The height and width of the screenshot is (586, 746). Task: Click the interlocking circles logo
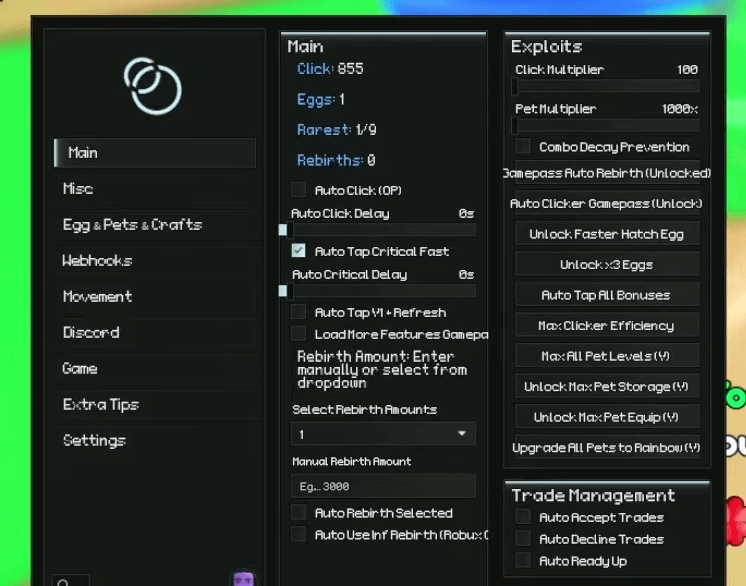click(153, 86)
